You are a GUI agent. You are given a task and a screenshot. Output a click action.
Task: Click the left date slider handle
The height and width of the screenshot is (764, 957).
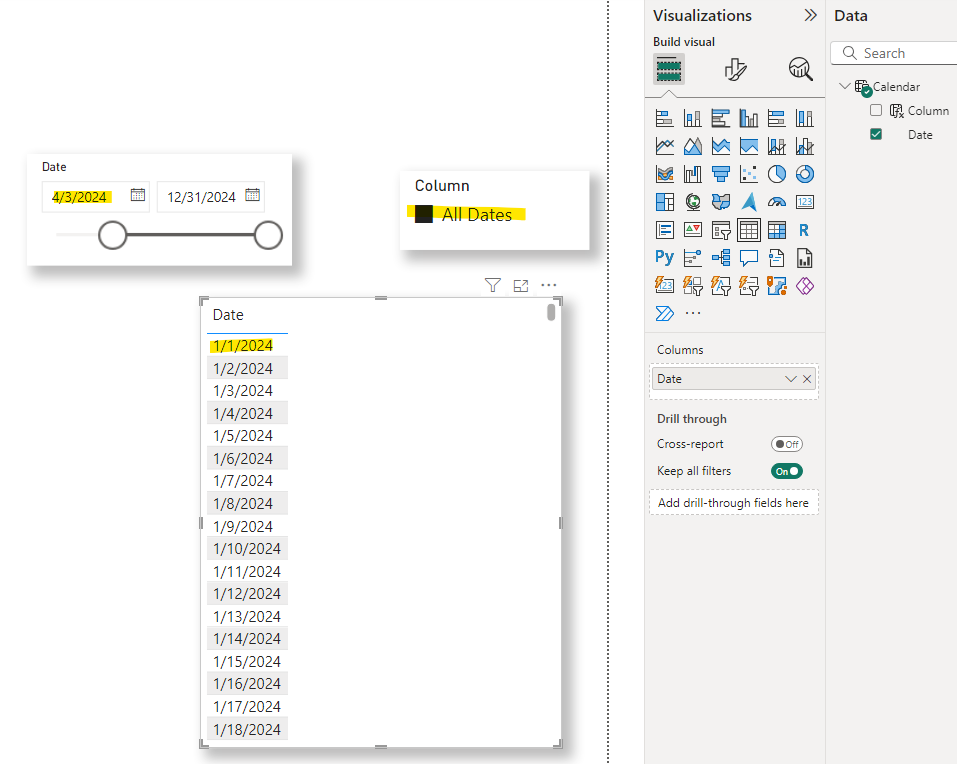pos(112,235)
